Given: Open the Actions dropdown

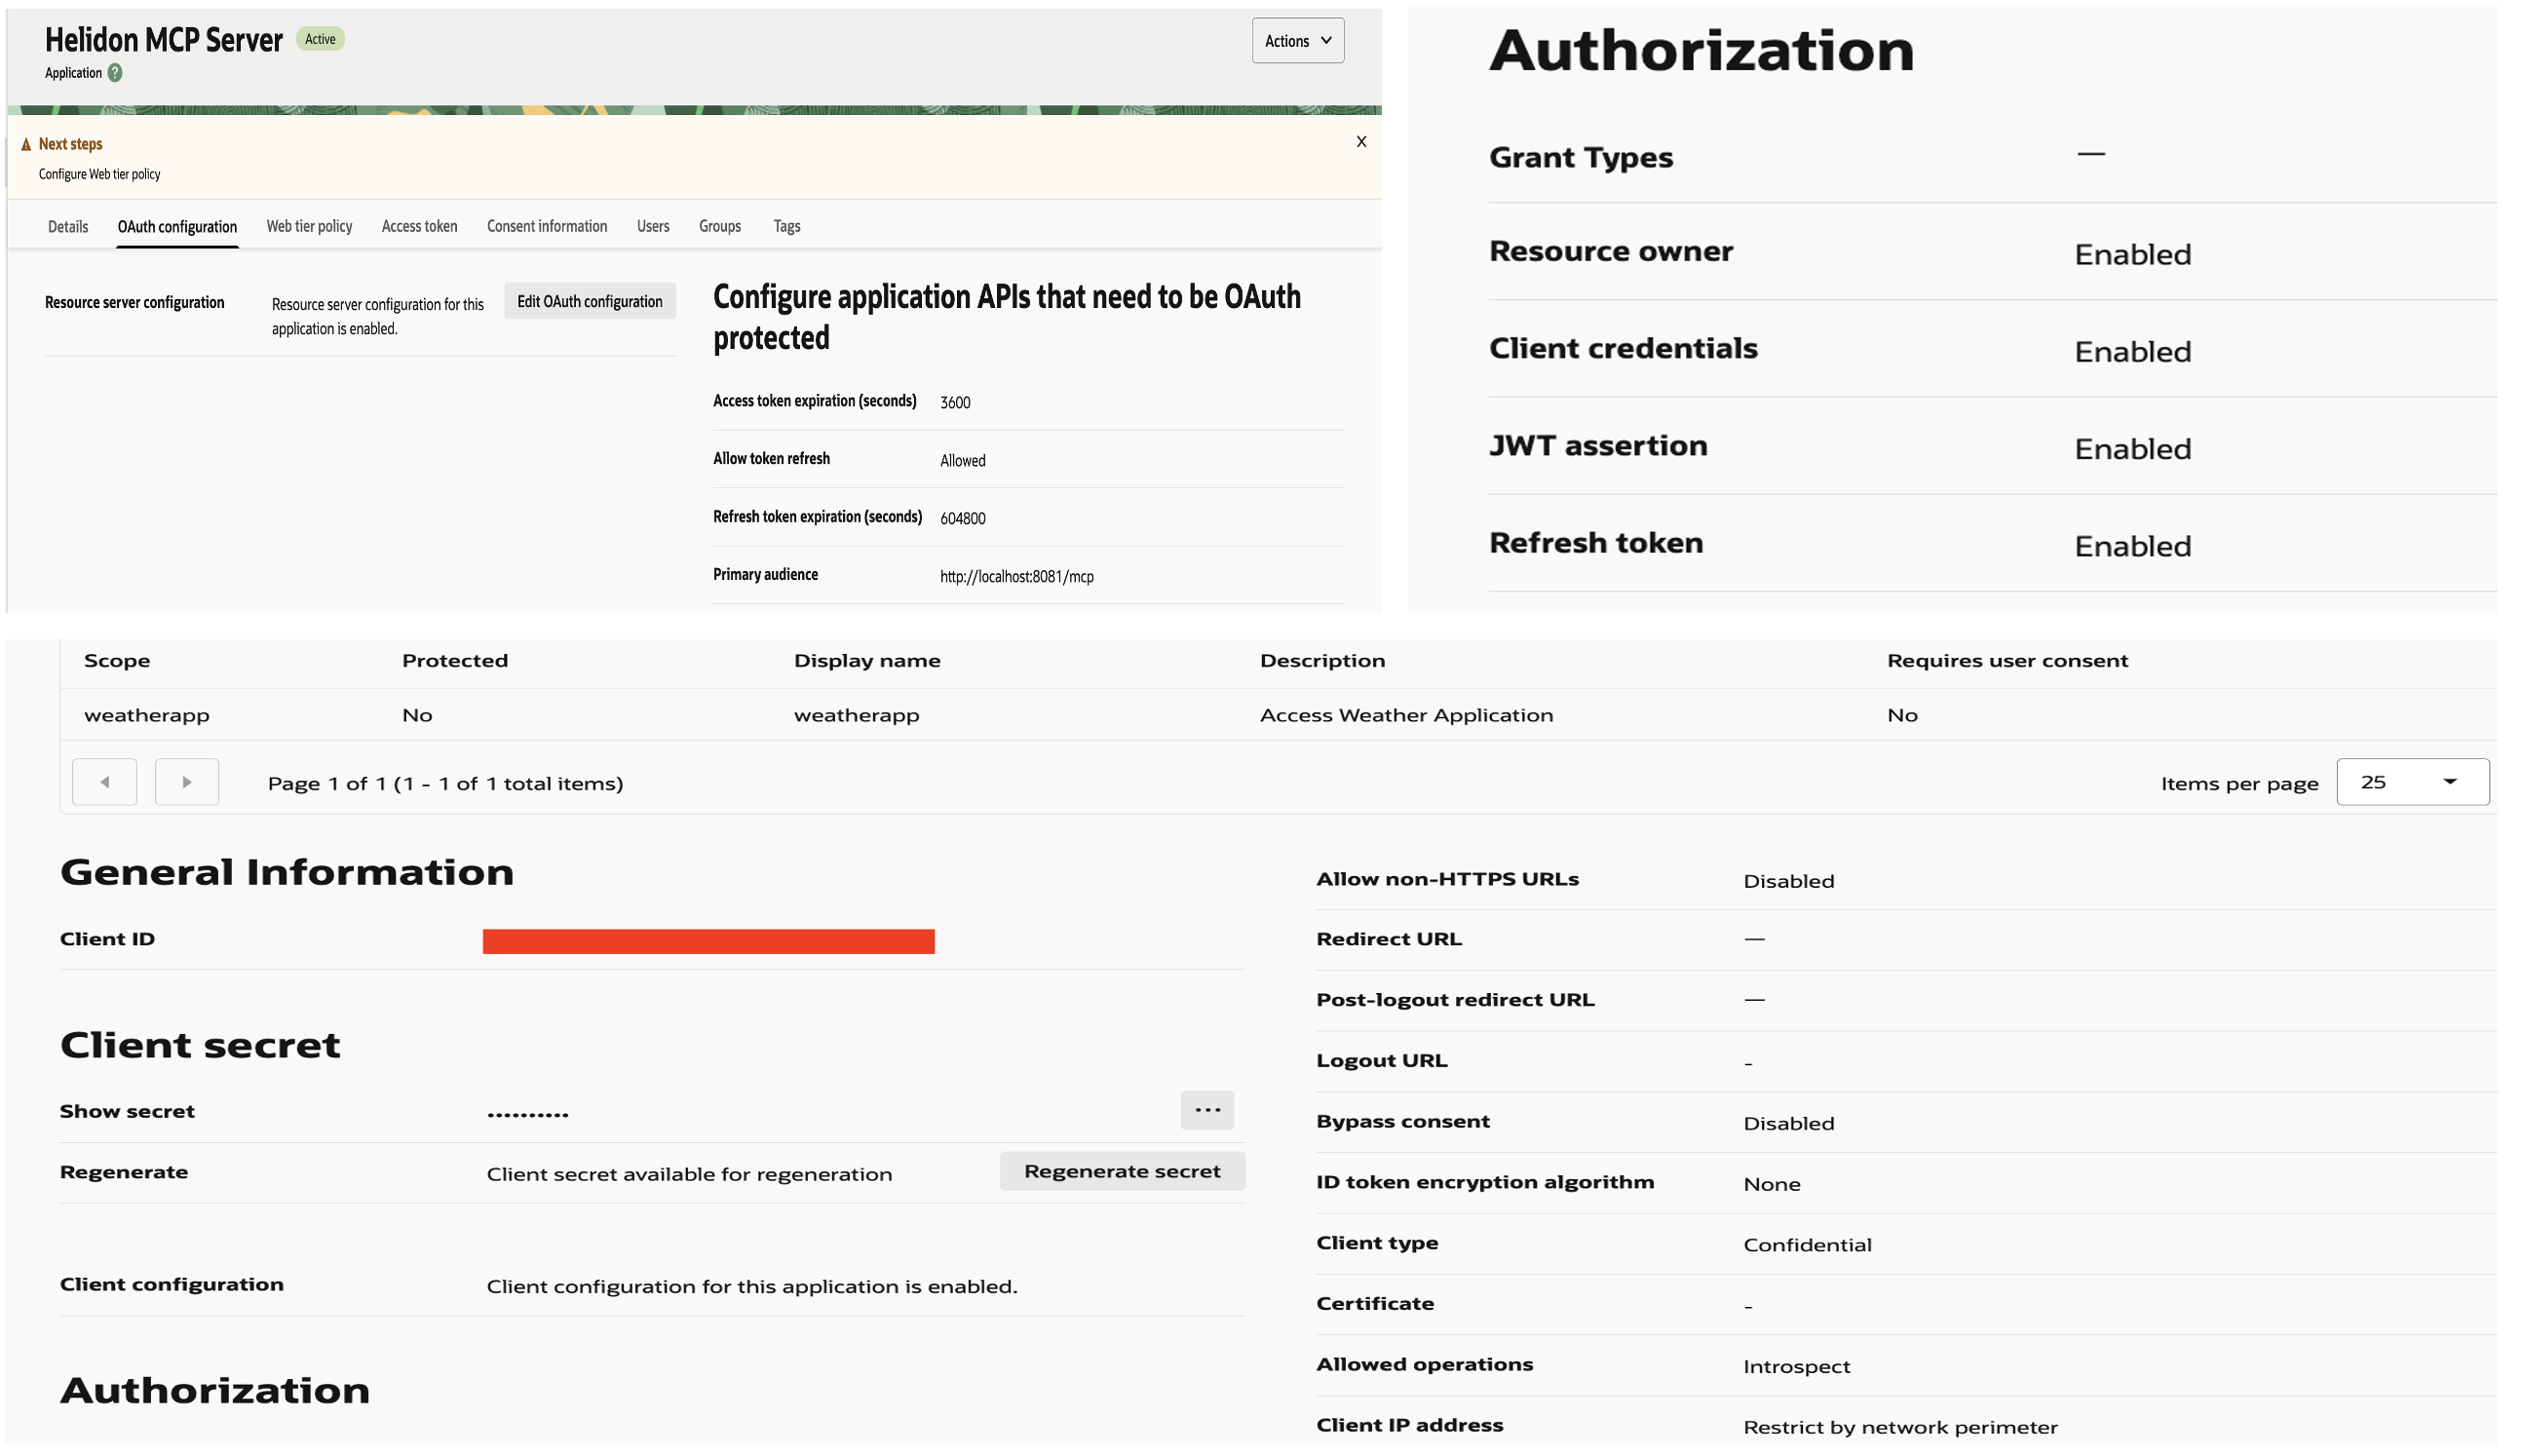Looking at the screenshot, I should [x=1297, y=41].
